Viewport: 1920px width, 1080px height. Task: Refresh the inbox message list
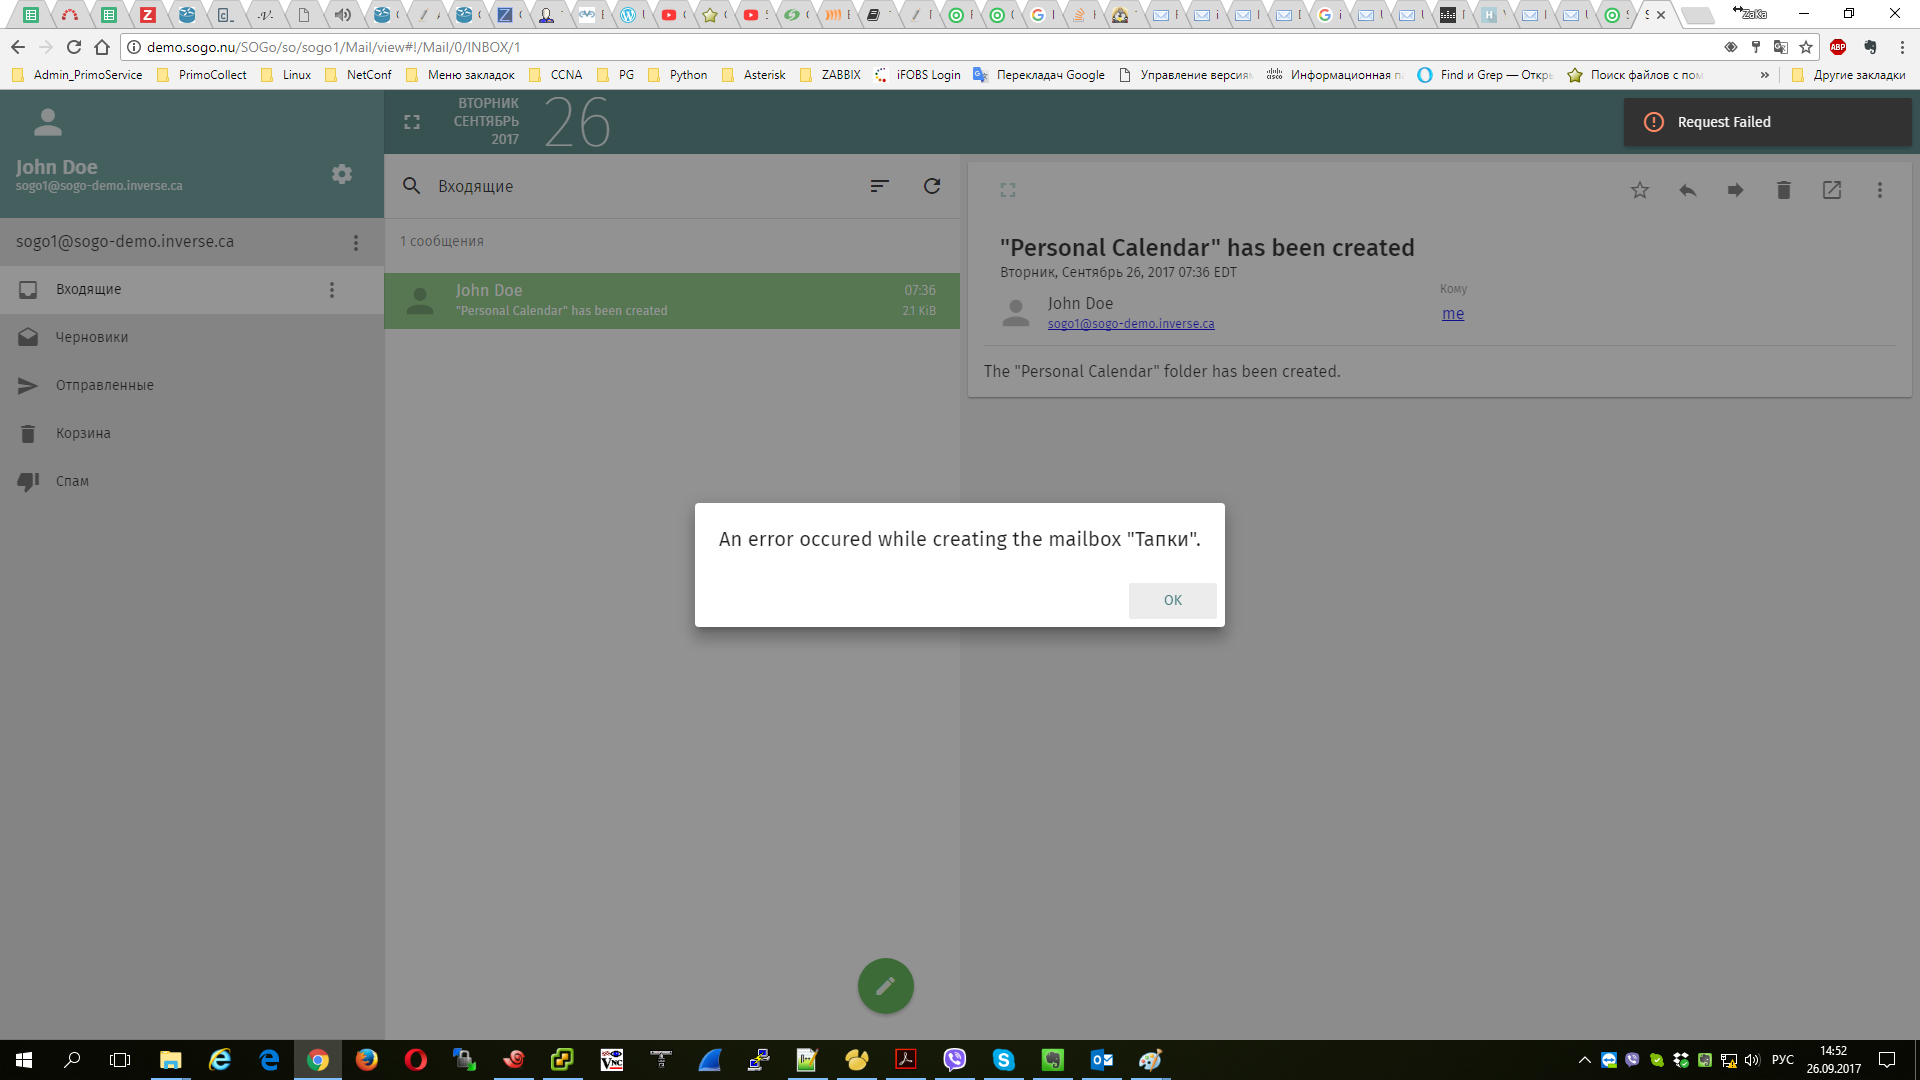[931, 186]
